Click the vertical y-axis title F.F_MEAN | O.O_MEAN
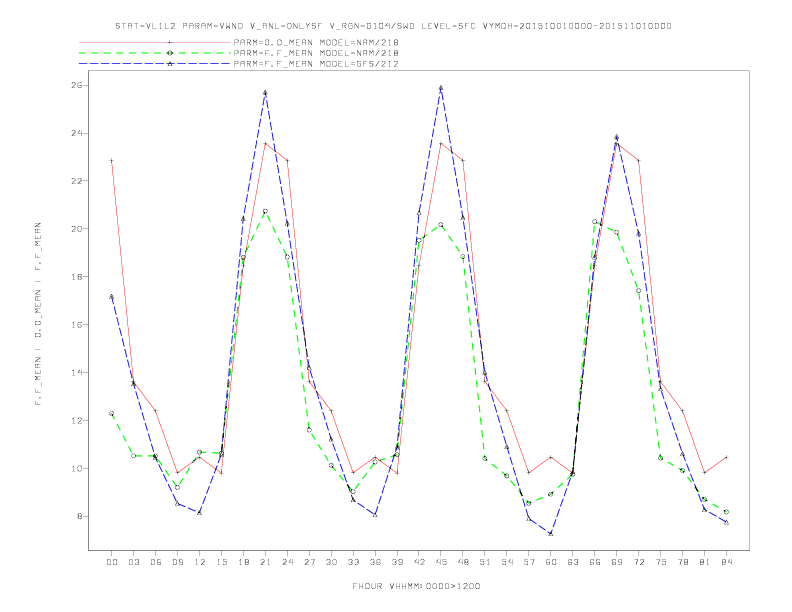792x612 pixels. [38, 314]
